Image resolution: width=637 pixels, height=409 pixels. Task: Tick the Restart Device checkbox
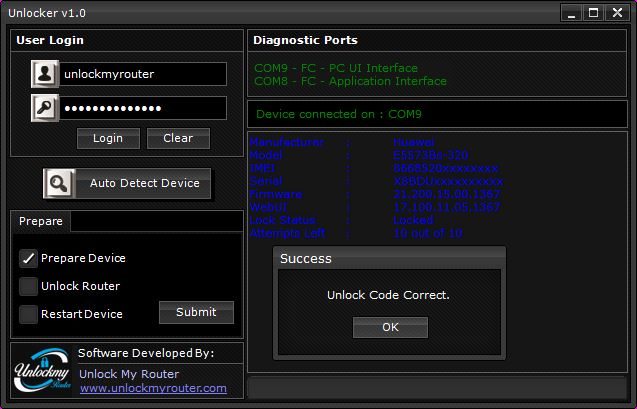(28, 314)
